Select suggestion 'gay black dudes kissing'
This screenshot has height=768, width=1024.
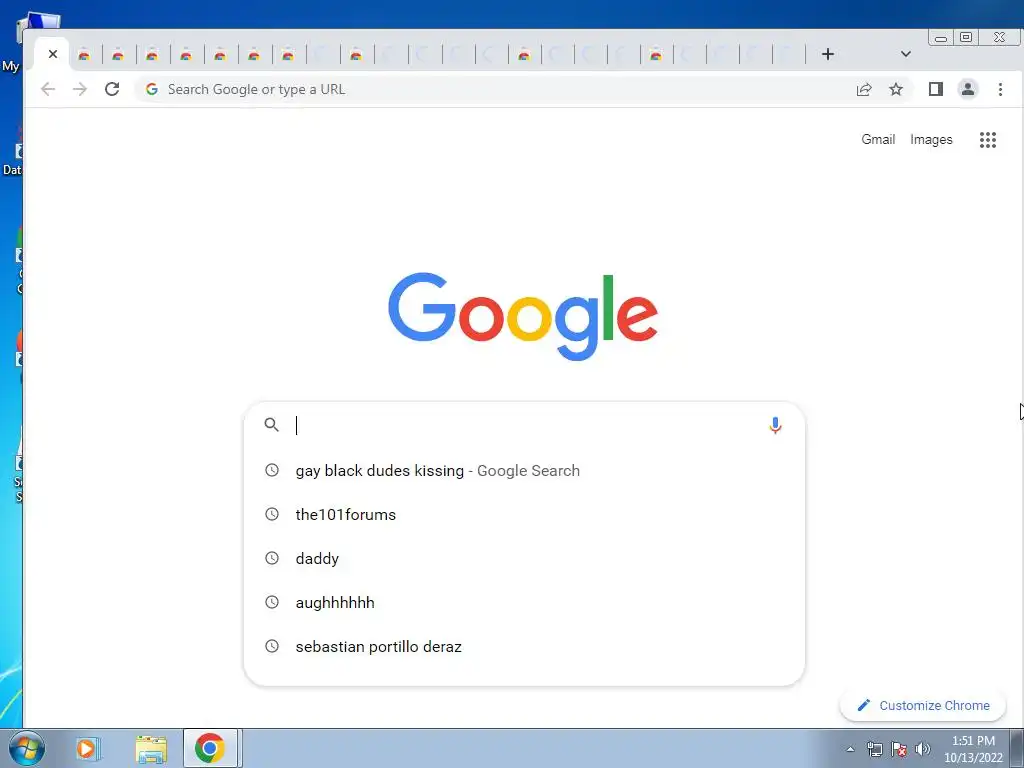pyautogui.click(x=524, y=471)
